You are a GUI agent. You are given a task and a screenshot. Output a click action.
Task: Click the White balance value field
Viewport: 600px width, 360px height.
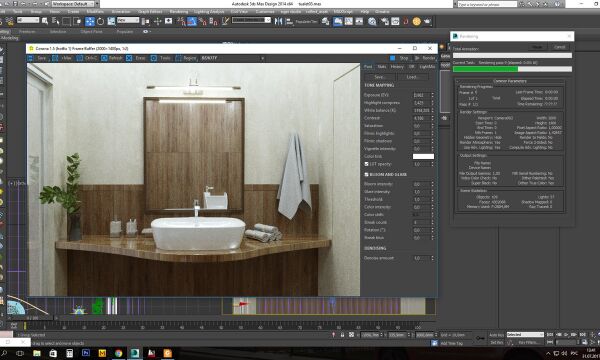[x=421, y=110]
